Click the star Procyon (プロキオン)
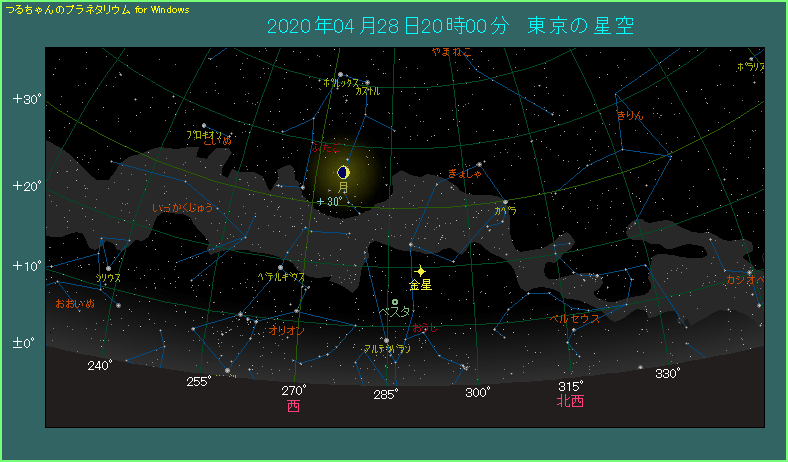Screen dimensions: 788x462 204,126
